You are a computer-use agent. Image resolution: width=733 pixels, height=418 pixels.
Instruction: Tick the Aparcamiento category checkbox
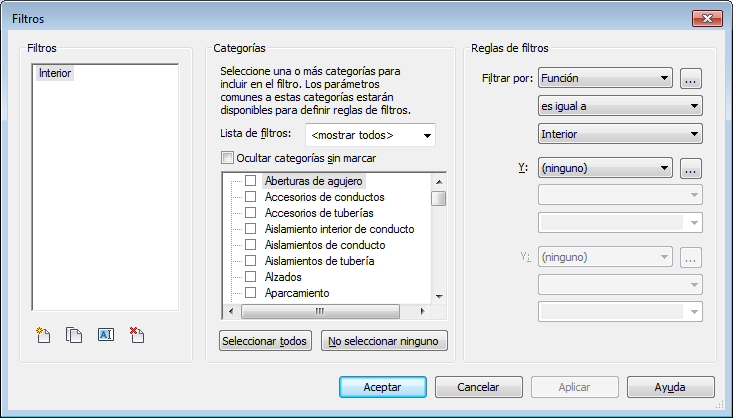[x=250, y=293]
